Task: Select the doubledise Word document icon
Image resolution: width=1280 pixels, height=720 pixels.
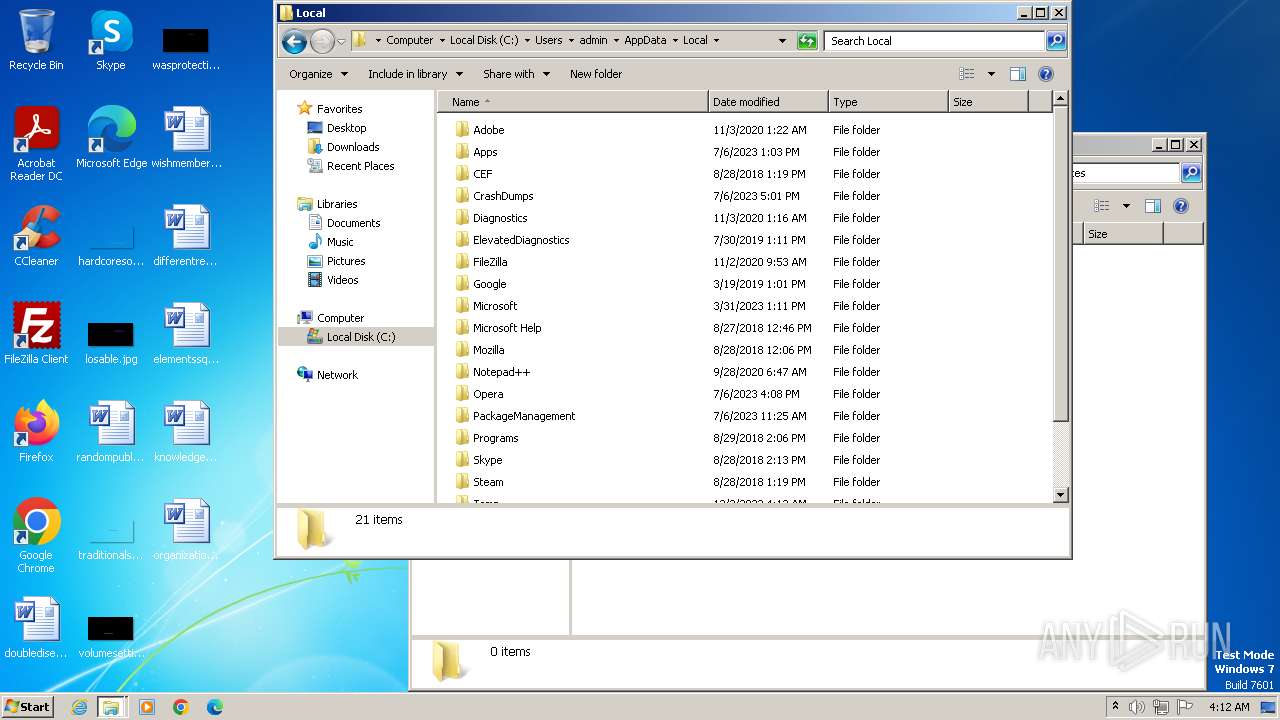Action: click(x=36, y=628)
